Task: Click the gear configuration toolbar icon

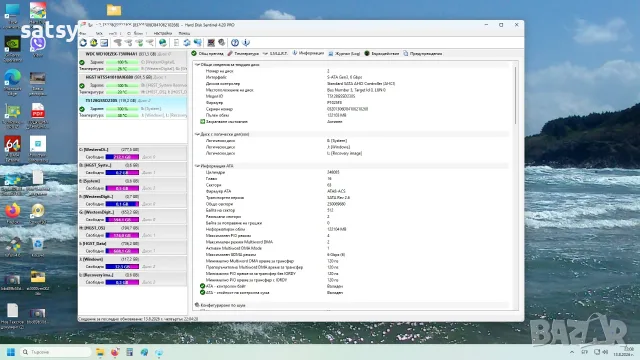Action: point(222,42)
